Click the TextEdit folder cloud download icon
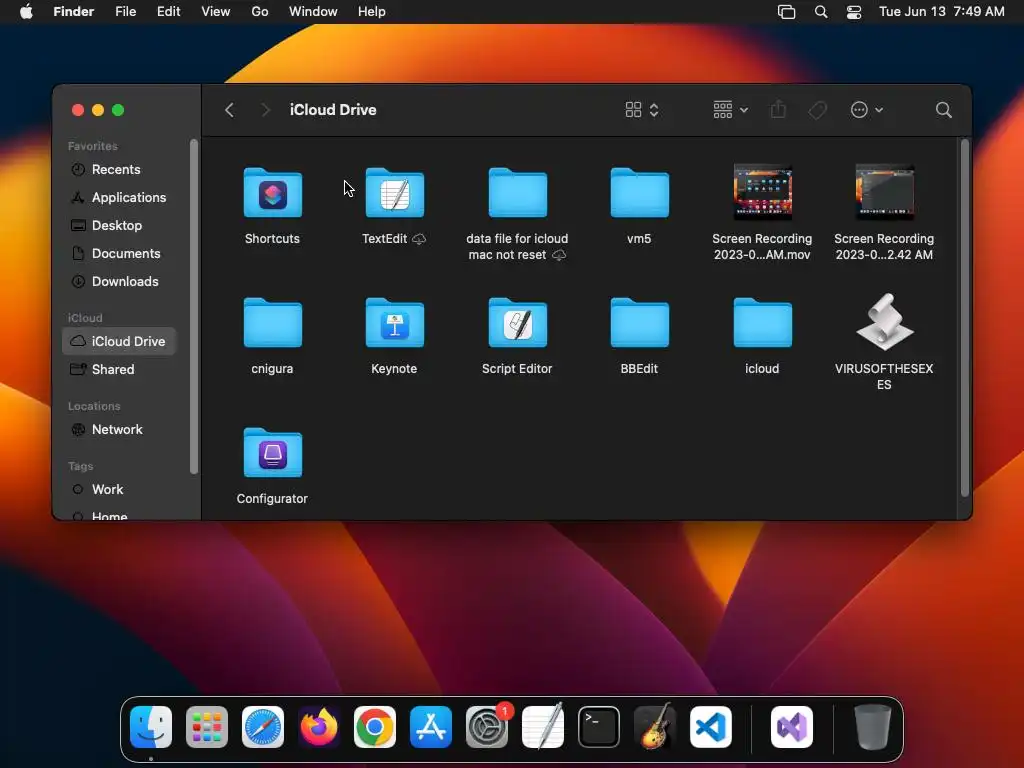This screenshot has height=768, width=1024. 419,239
